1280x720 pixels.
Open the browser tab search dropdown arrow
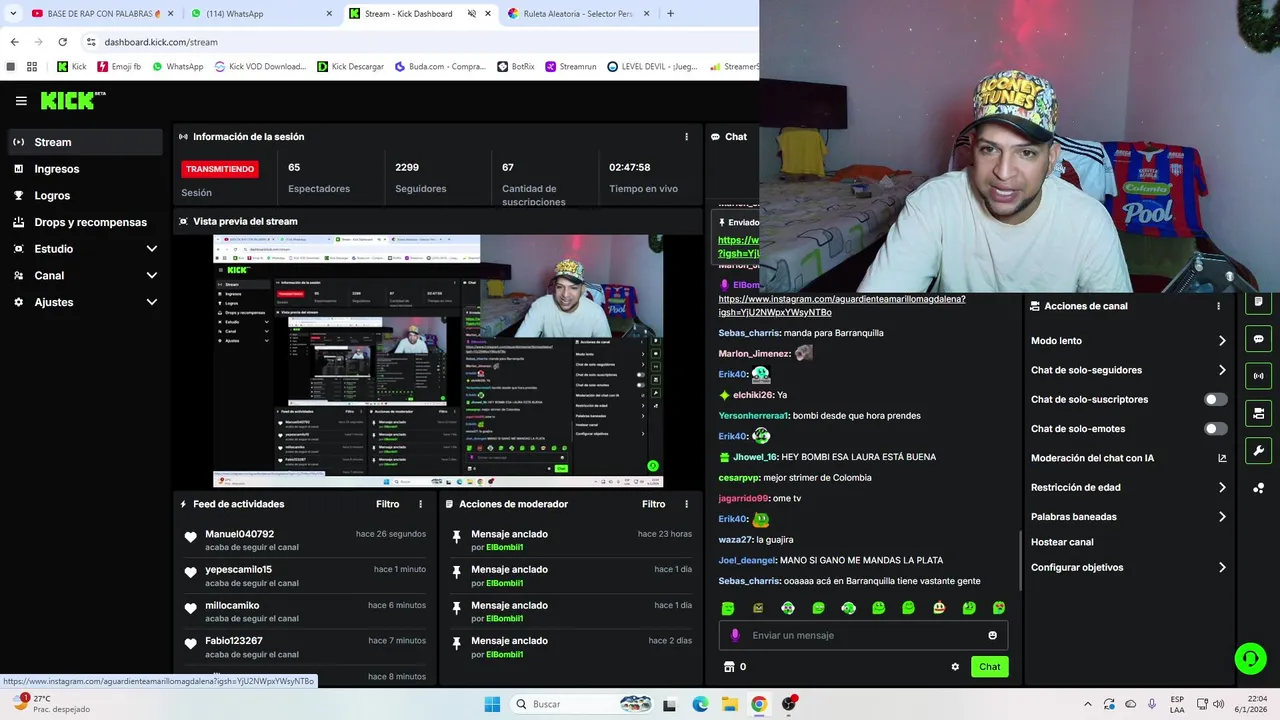coord(13,14)
